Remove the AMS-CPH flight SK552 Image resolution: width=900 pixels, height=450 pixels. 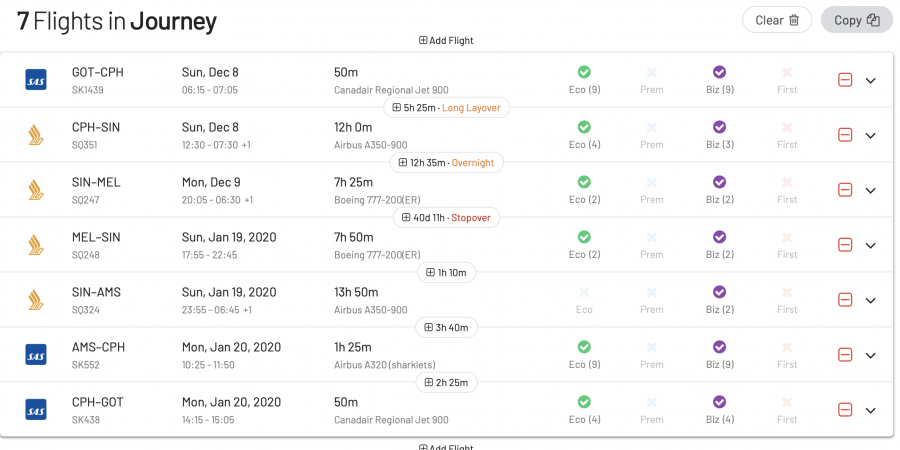tap(845, 355)
